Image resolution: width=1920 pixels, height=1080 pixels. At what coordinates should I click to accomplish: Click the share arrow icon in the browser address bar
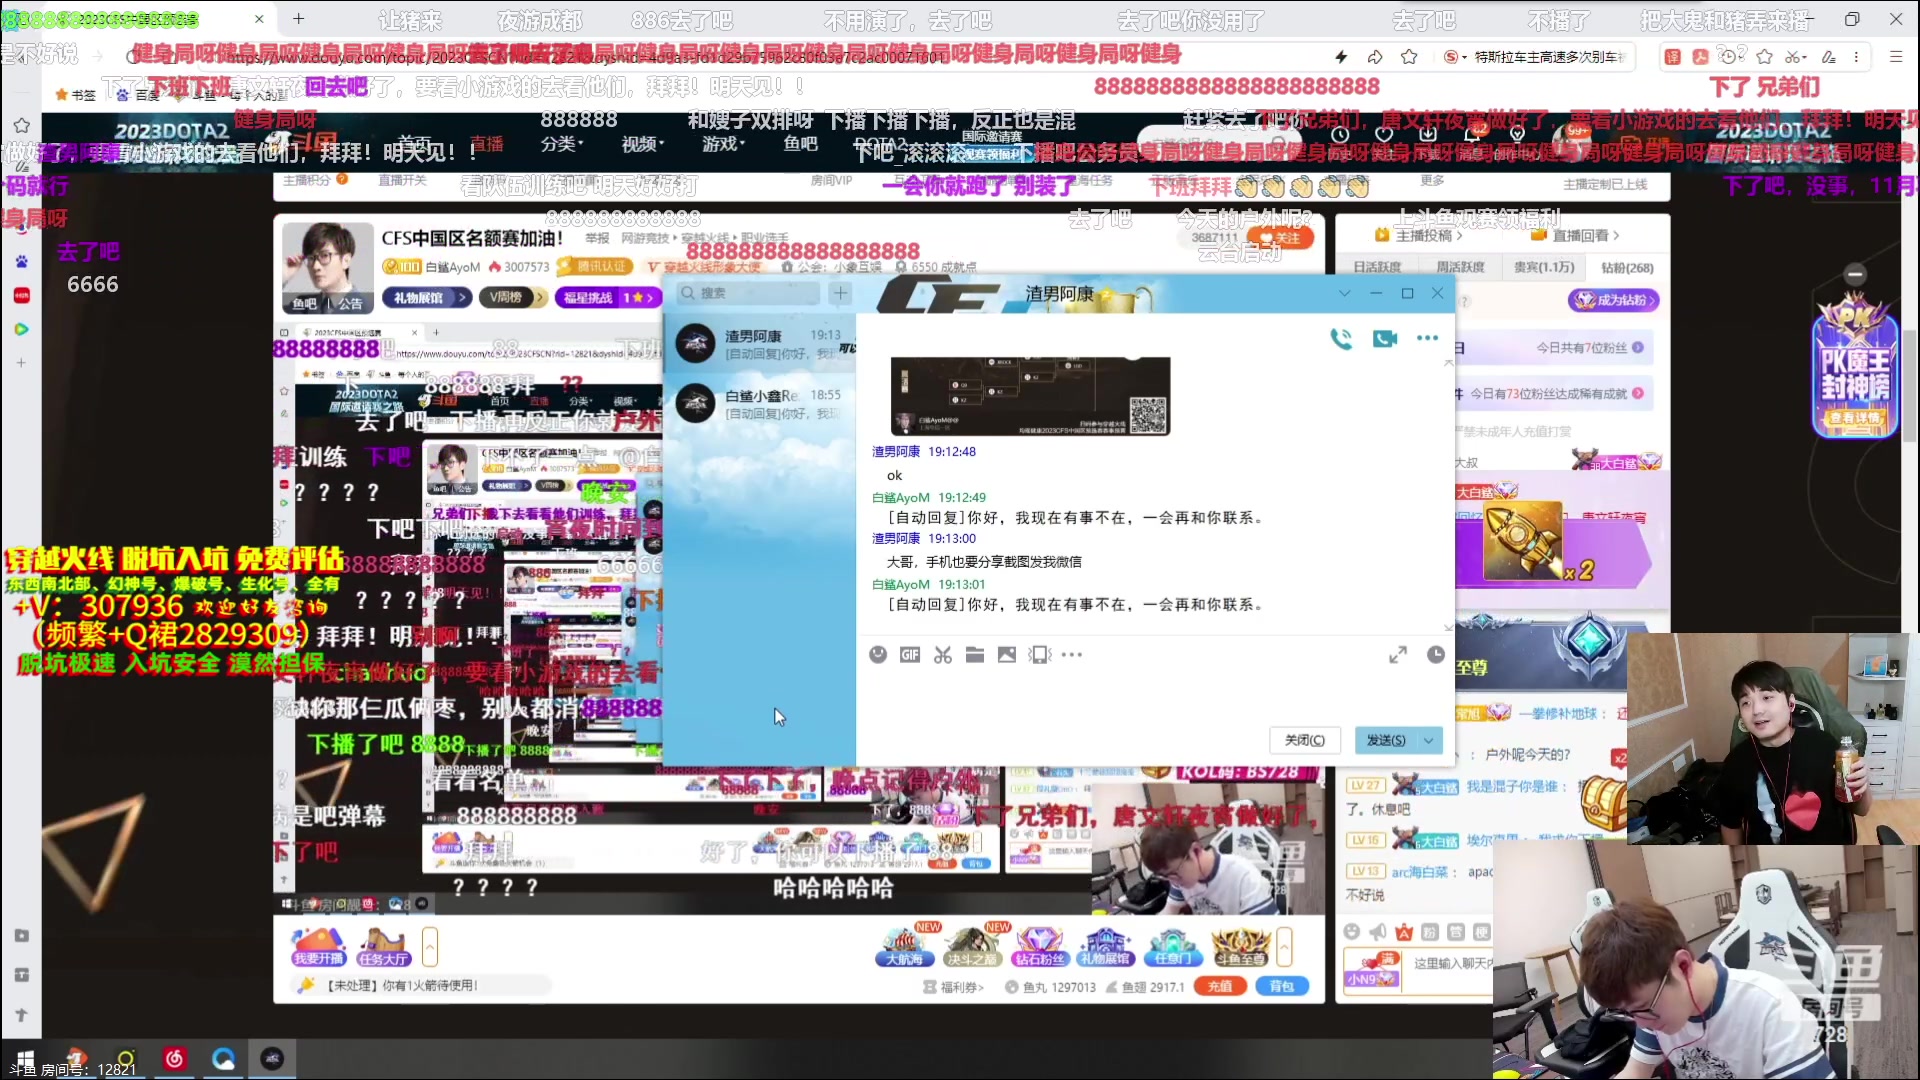pos(1375,57)
